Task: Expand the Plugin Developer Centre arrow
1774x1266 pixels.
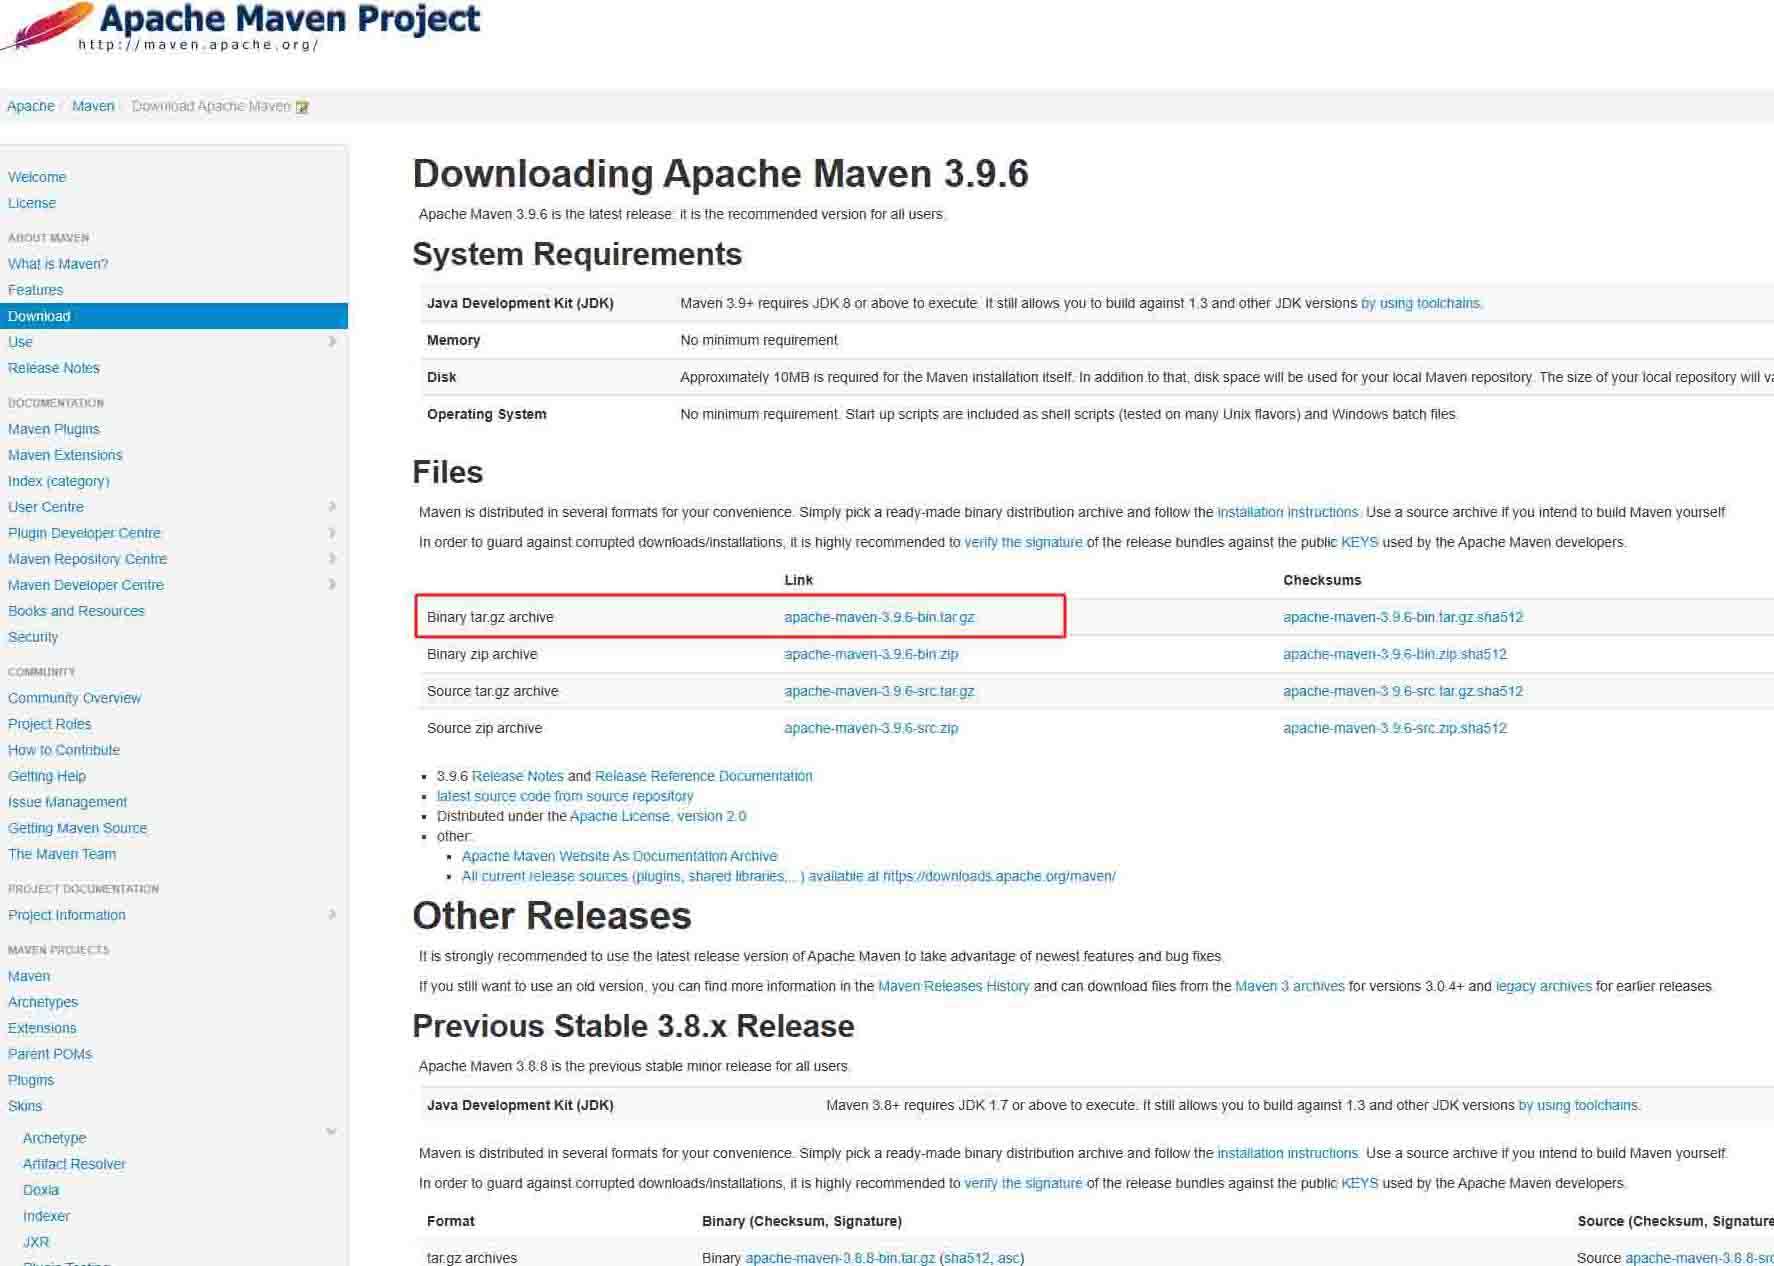Action: pos(332,533)
